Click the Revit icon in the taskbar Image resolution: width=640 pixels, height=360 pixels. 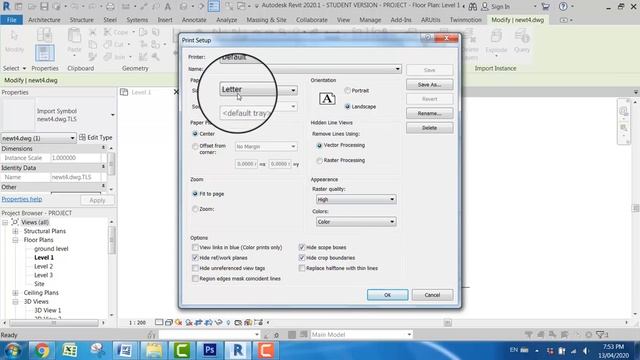(238, 350)
